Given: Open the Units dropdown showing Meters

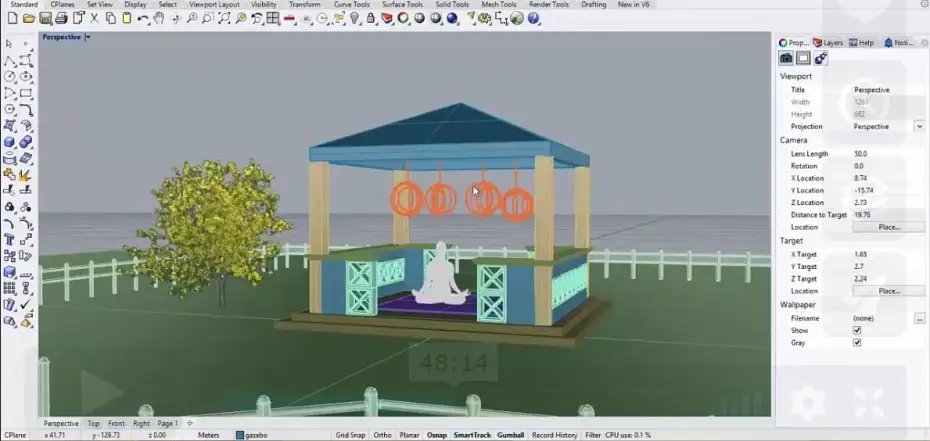Looking at the screenshot, I should click(208, 435).
